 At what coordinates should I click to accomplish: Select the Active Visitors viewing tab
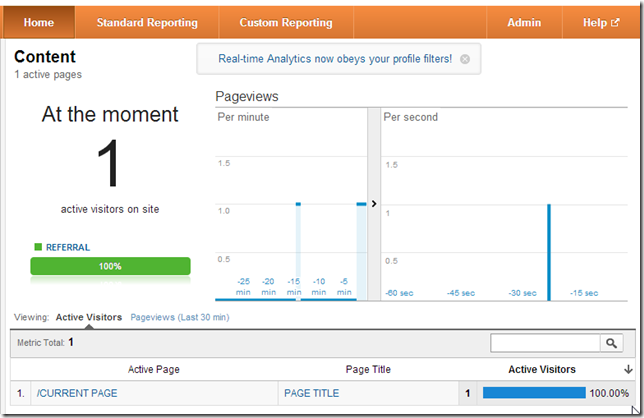click(89, 317)
